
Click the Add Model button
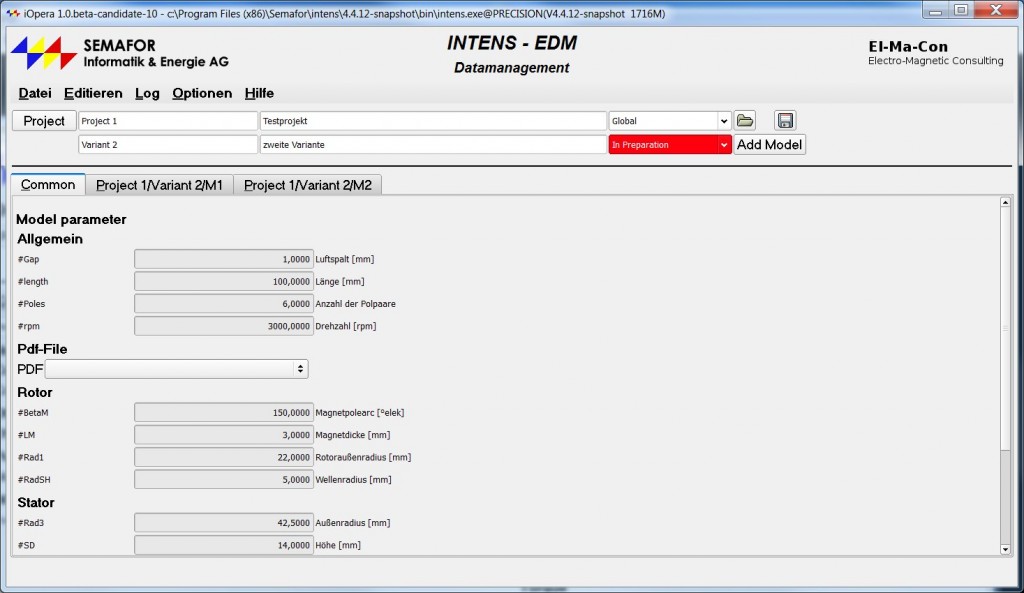(769, 144)
